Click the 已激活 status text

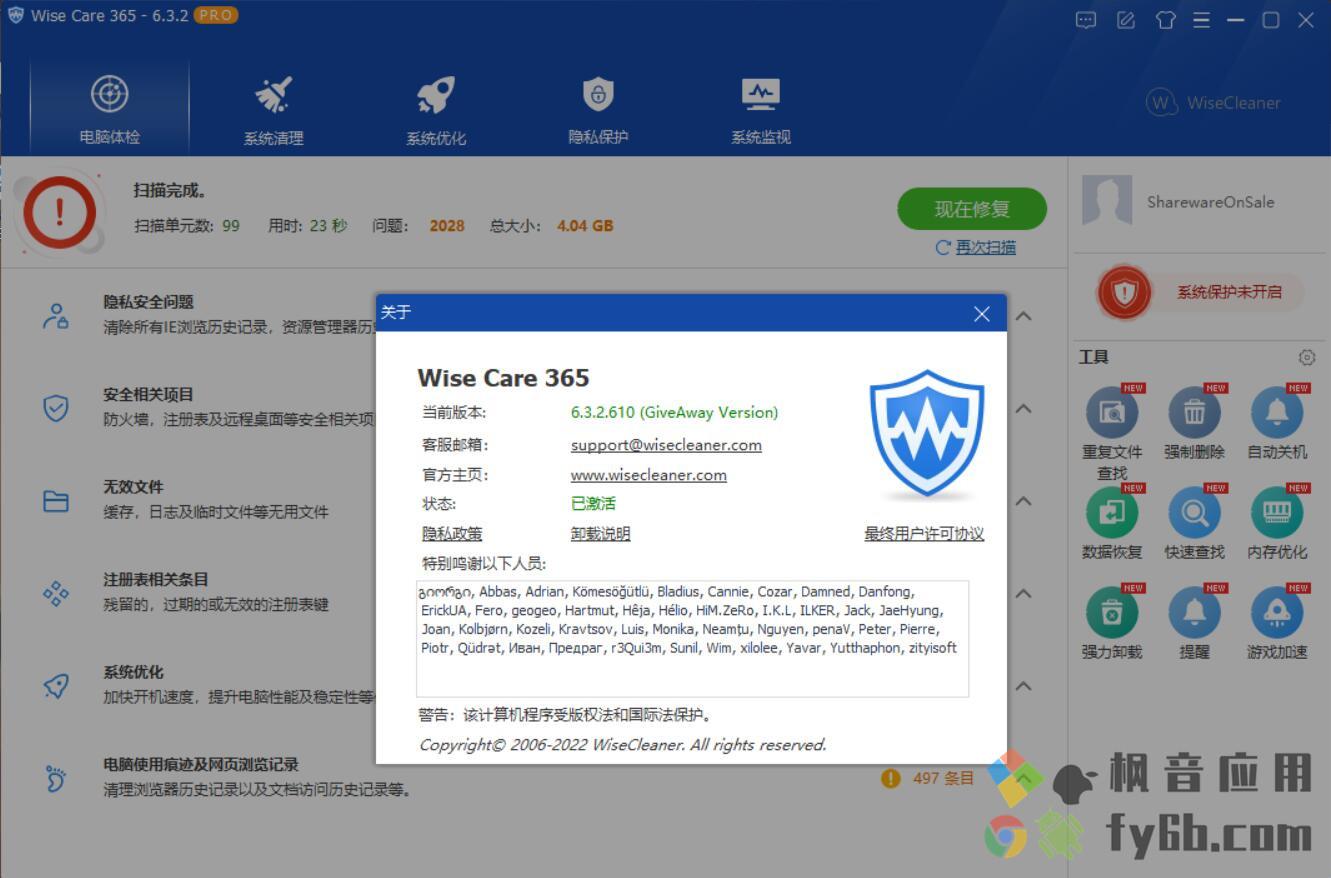593,504
